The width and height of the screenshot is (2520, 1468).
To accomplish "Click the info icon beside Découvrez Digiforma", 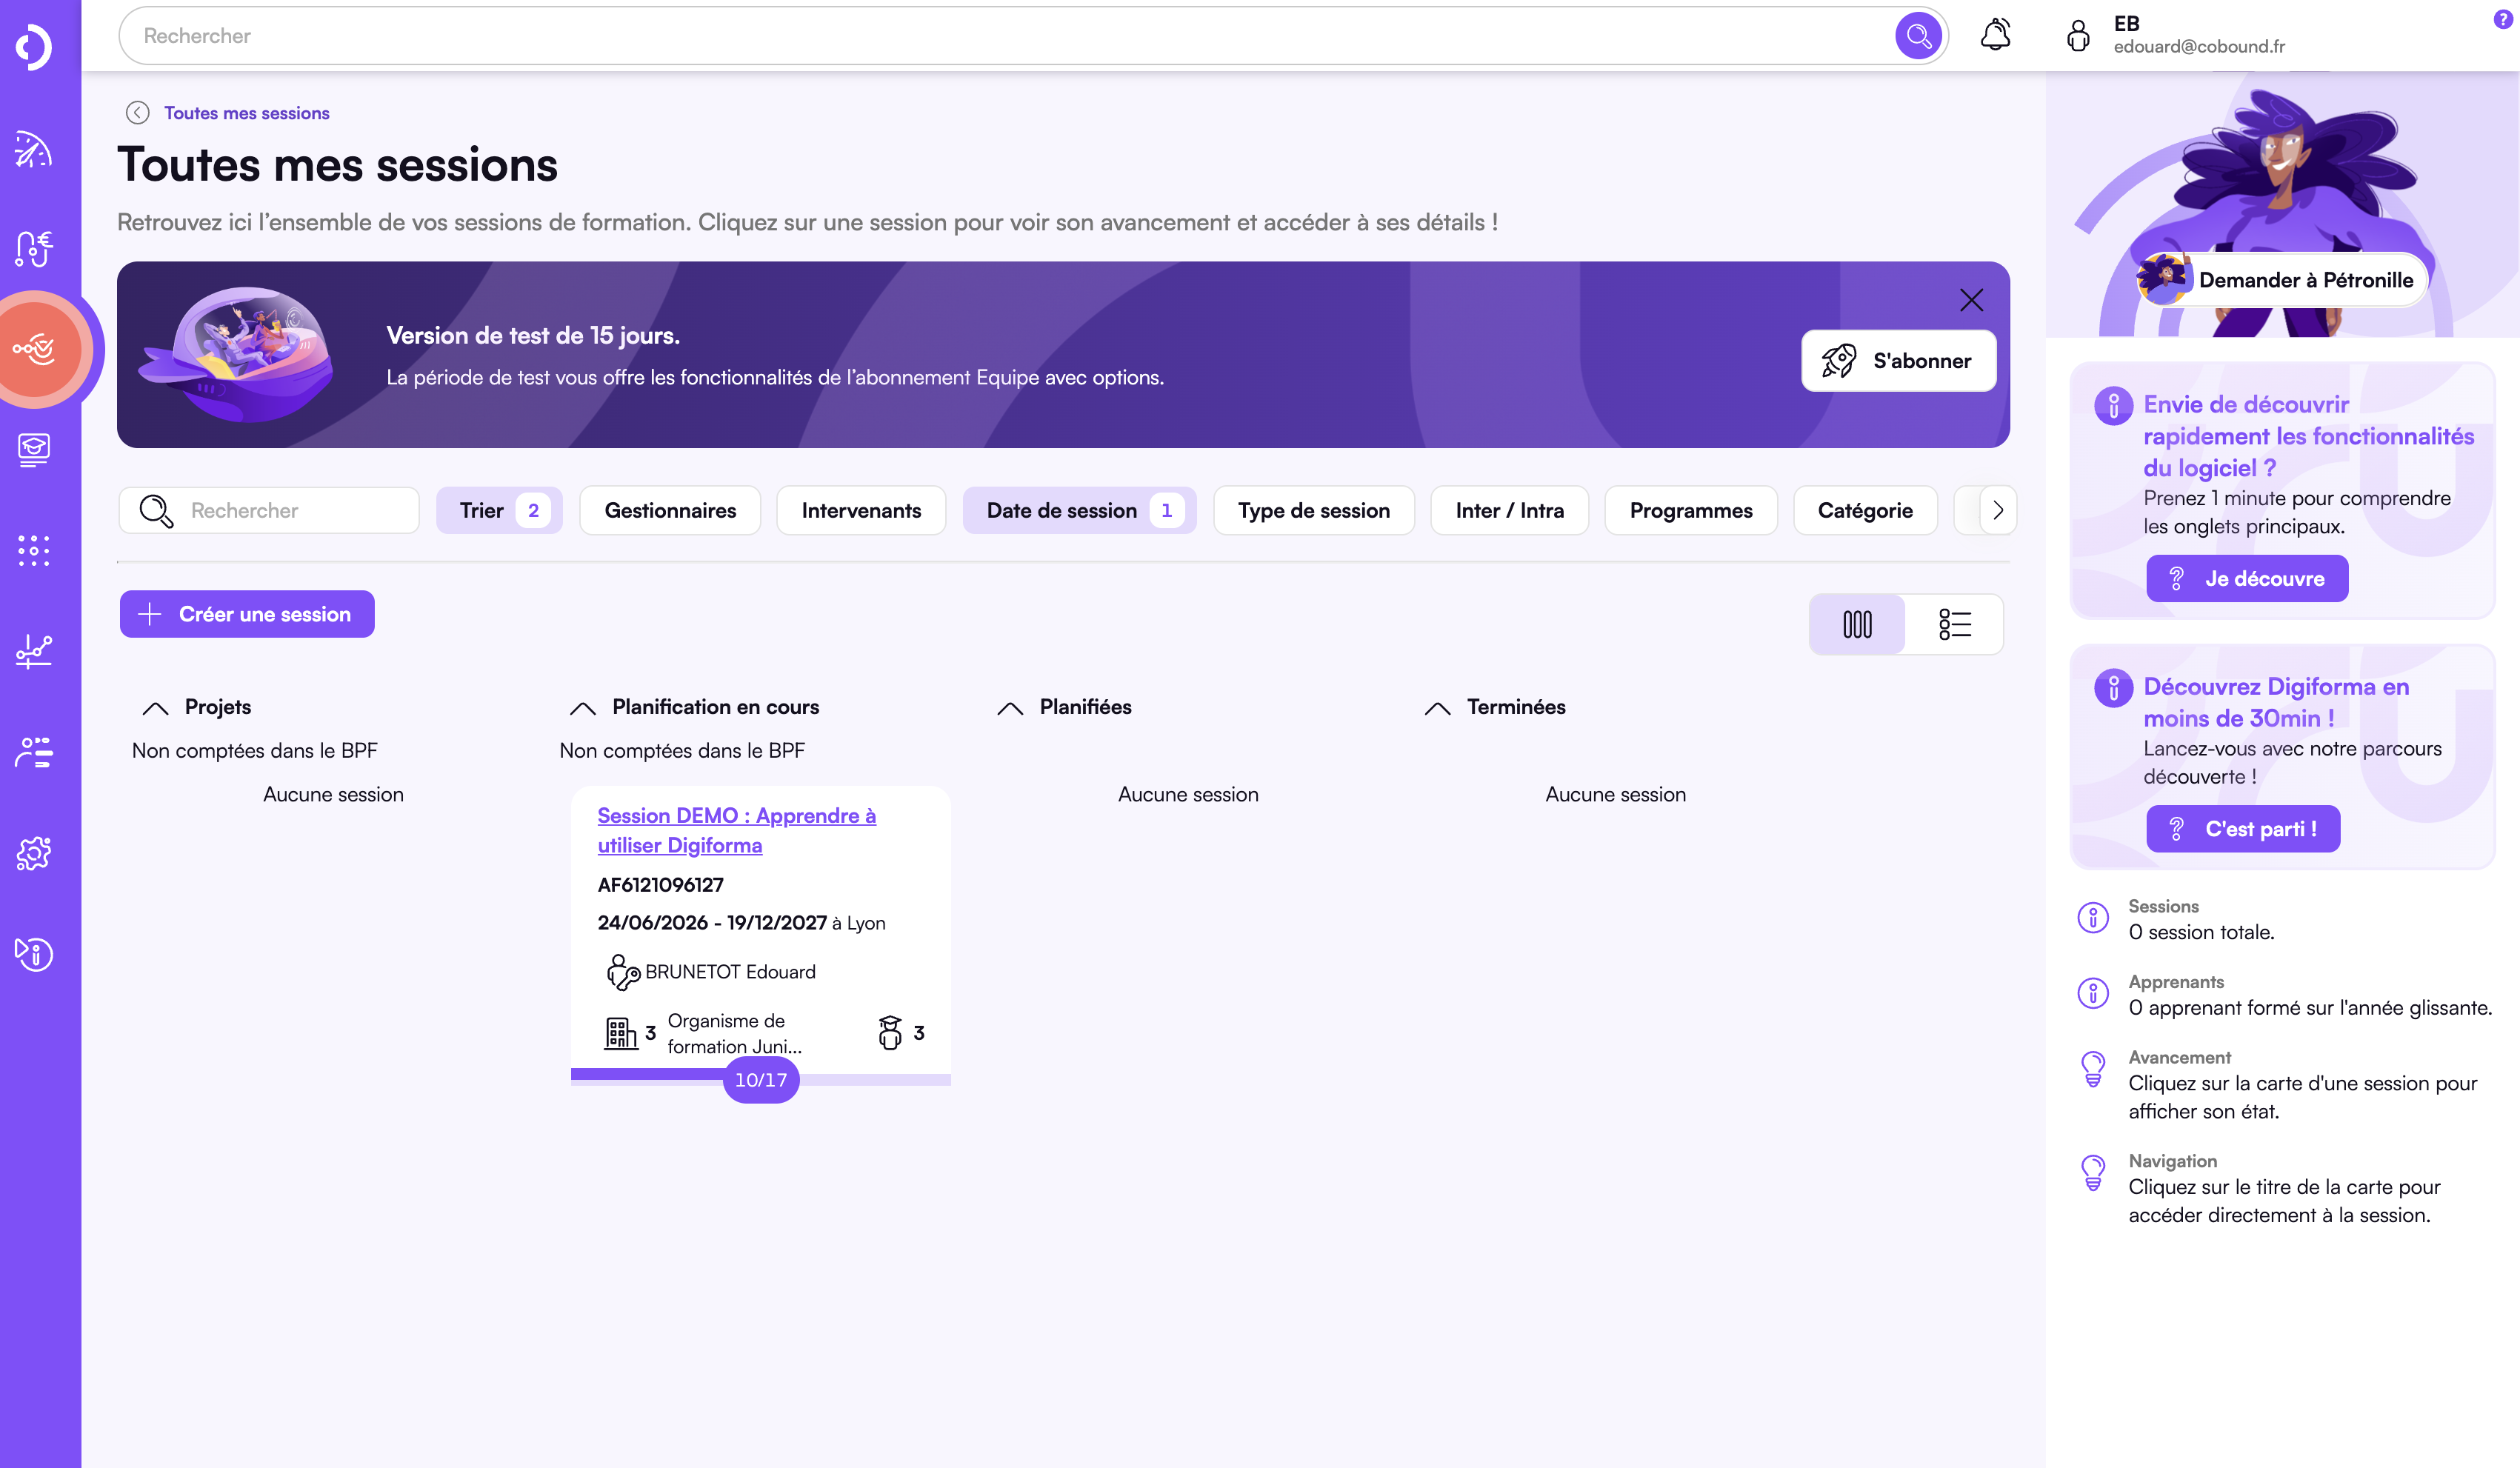I will (2114, 687).
